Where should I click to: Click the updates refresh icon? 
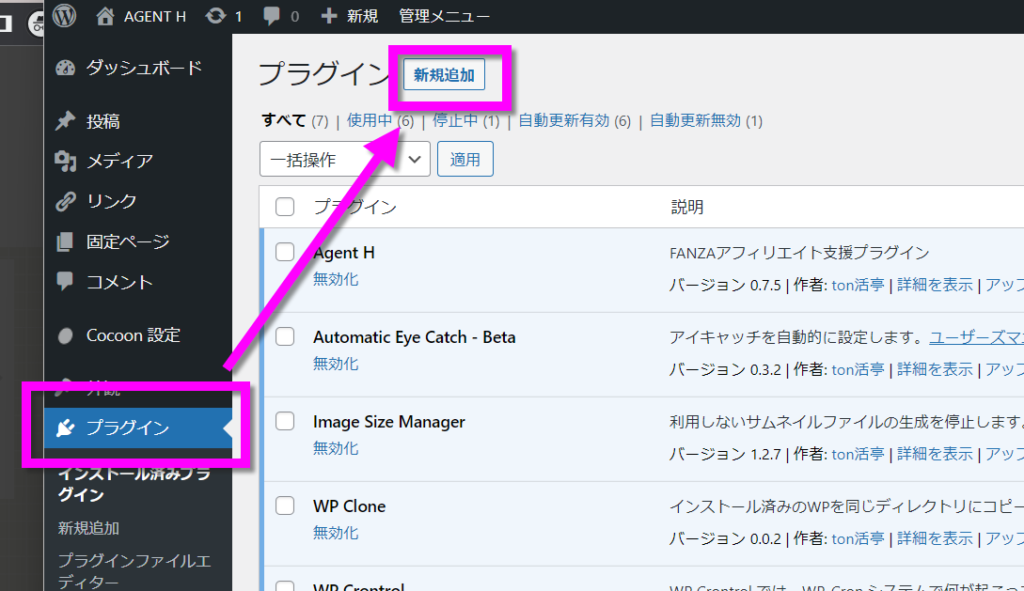pos(216,16)
